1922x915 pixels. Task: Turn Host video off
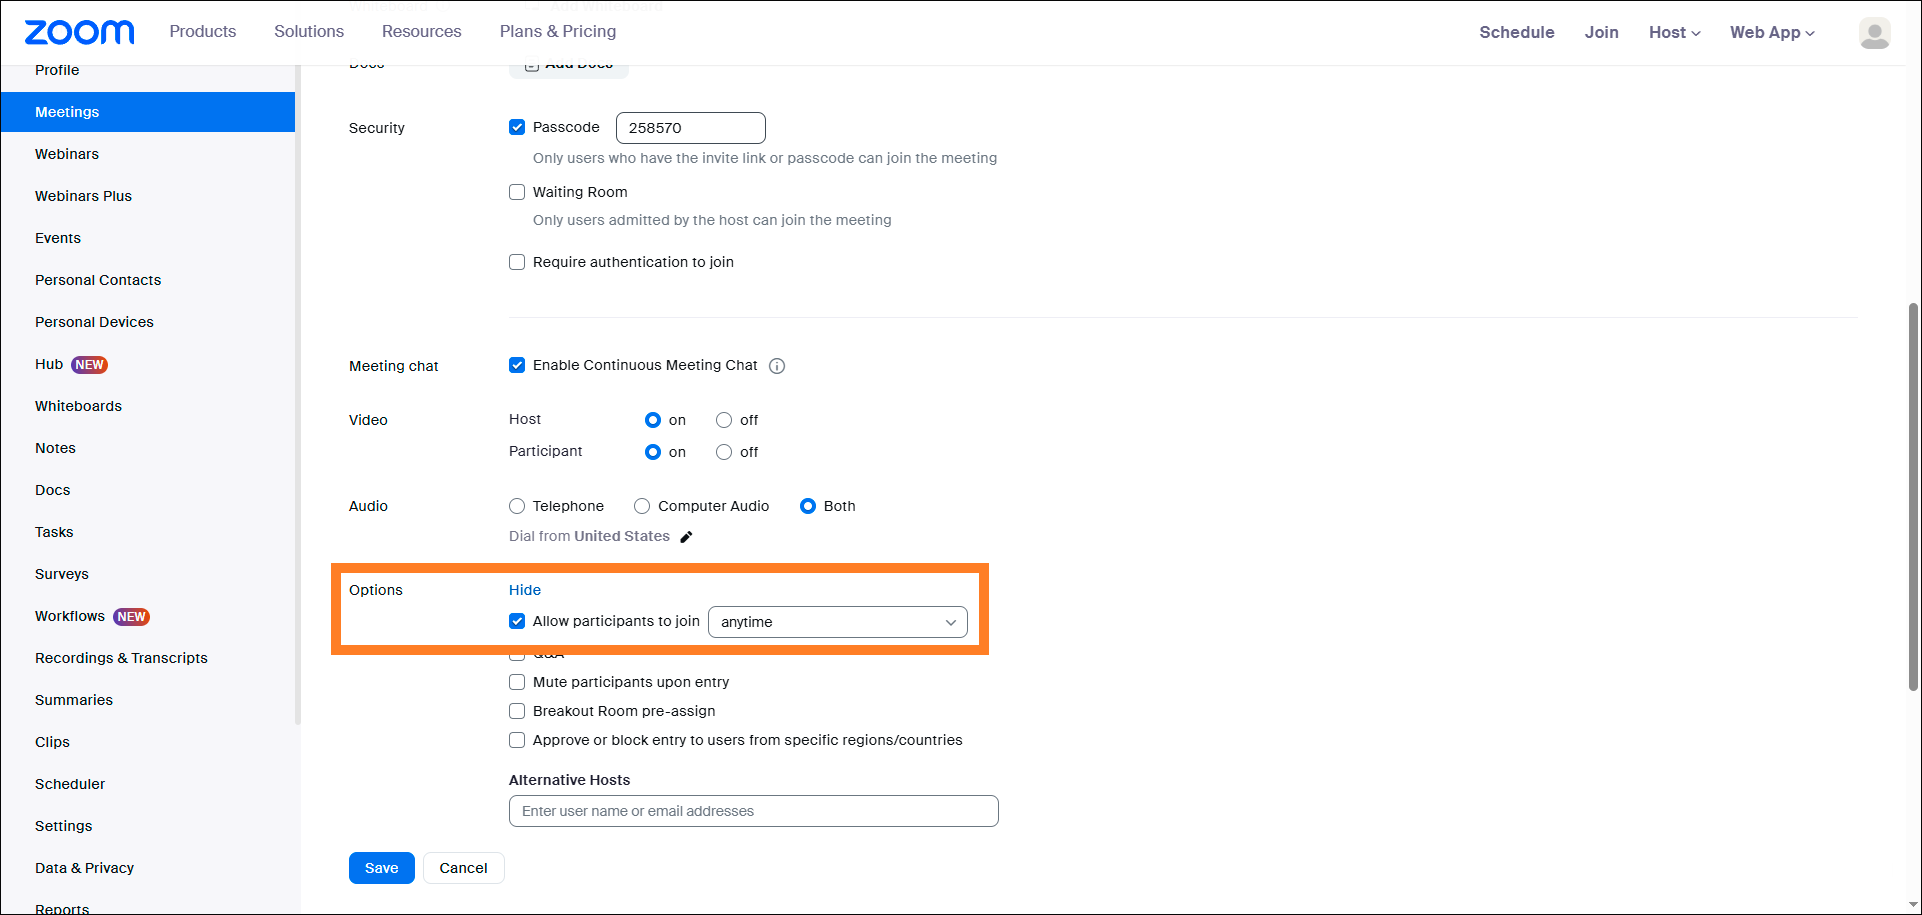pos(724,420)
